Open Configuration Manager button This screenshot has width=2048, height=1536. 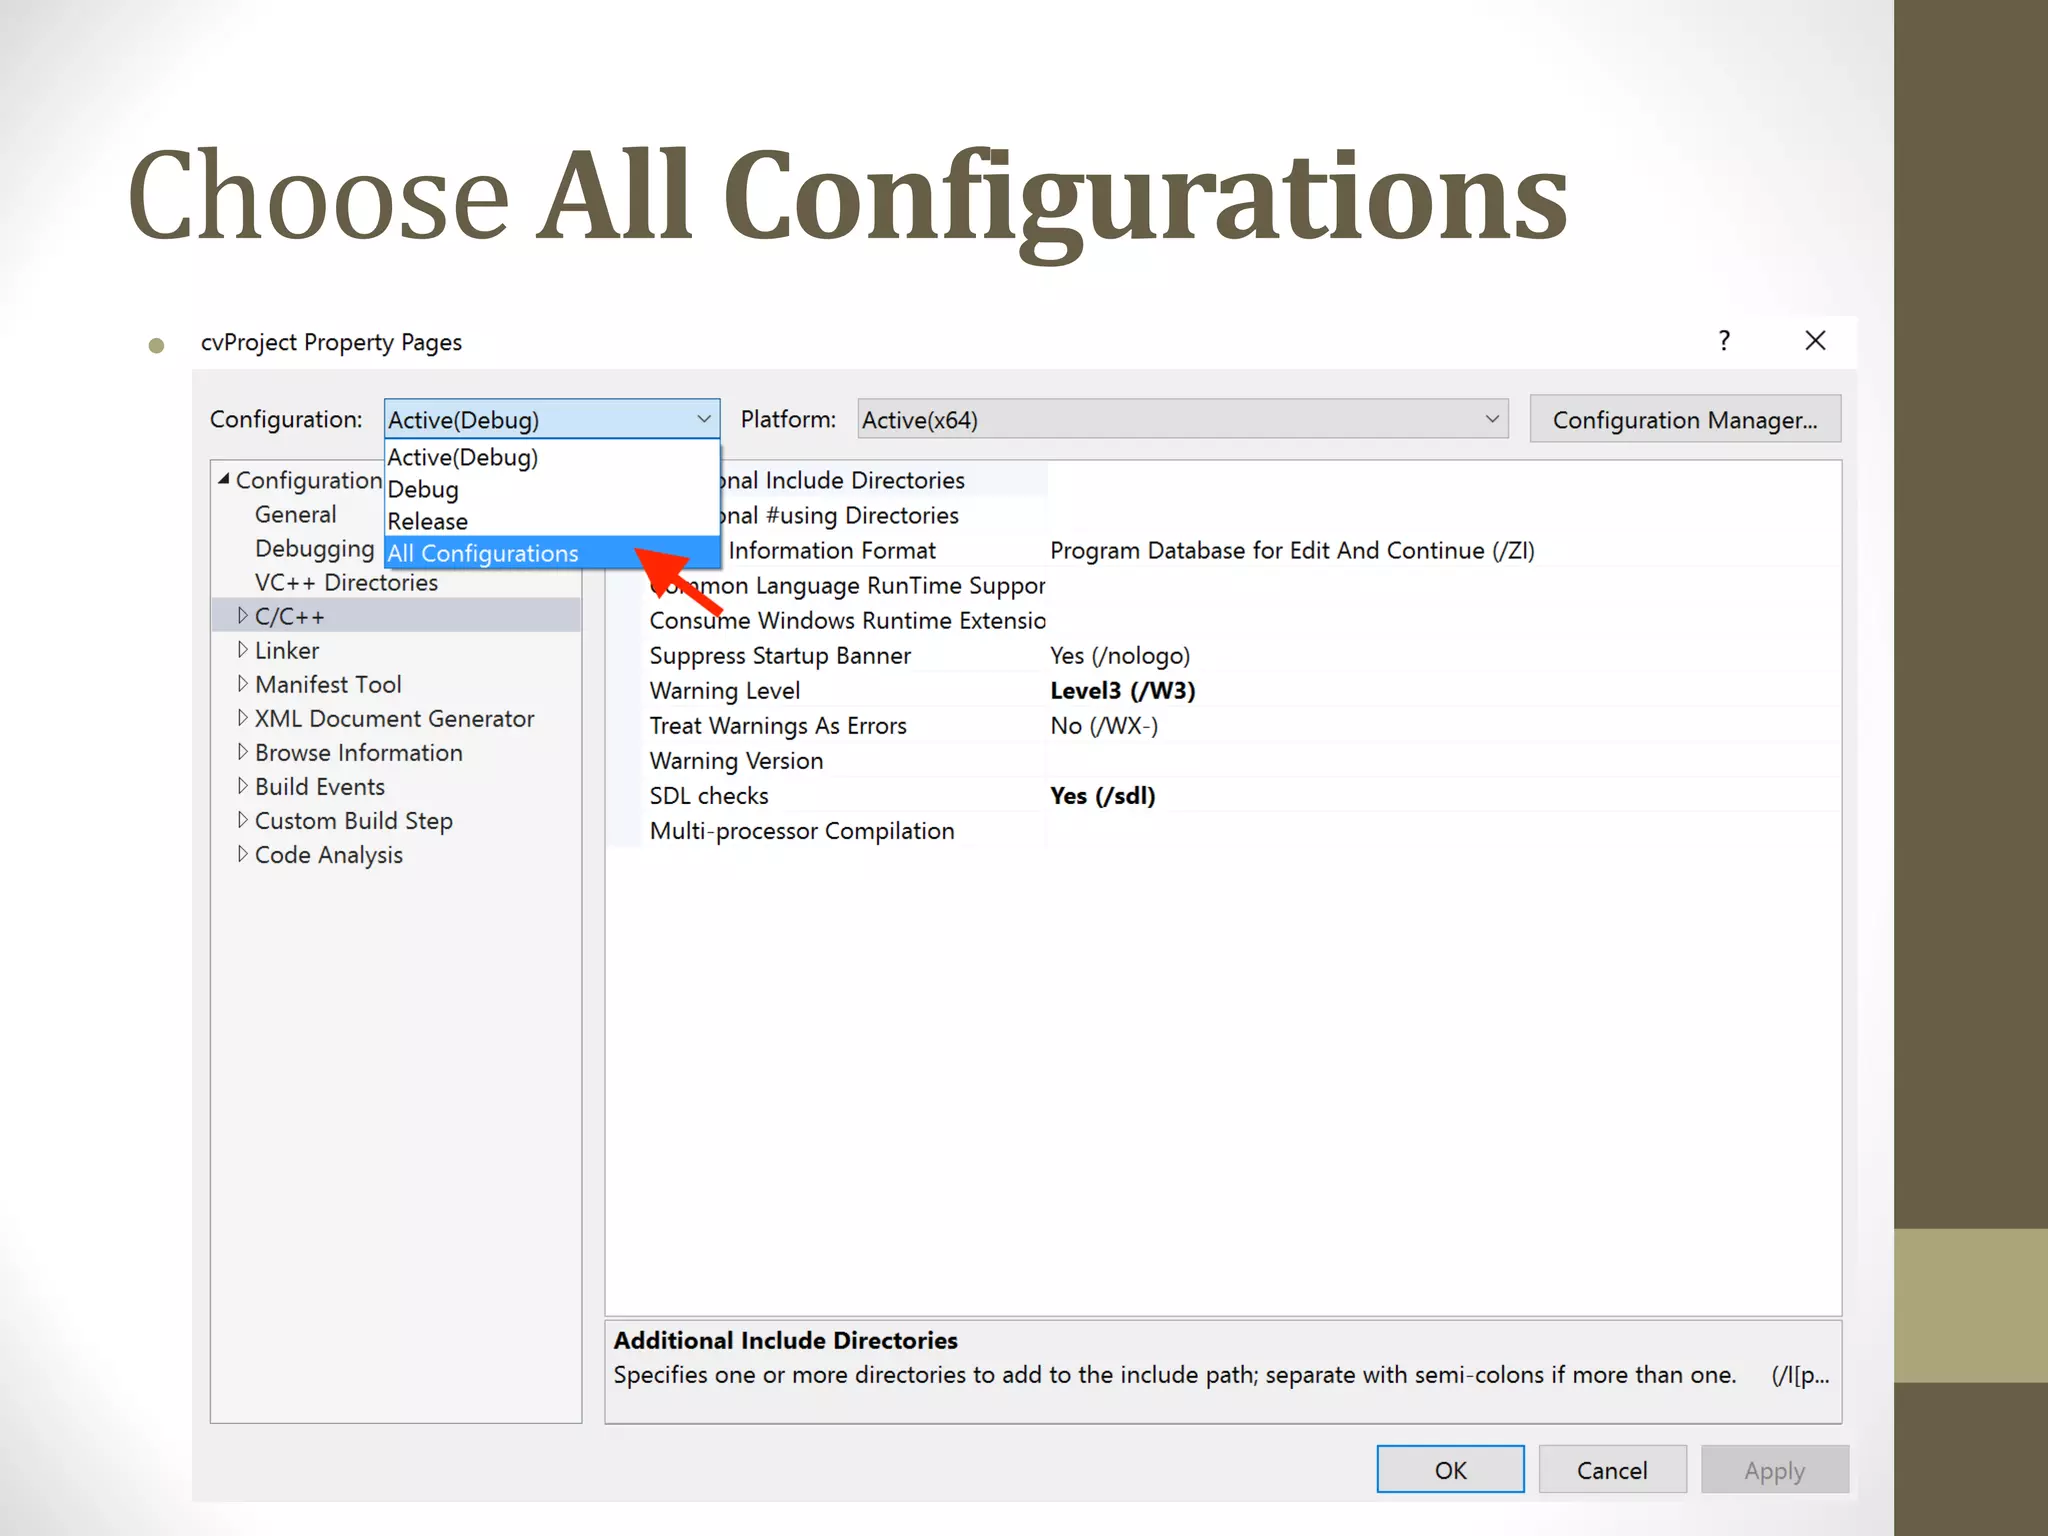[x=1684, y=419]
